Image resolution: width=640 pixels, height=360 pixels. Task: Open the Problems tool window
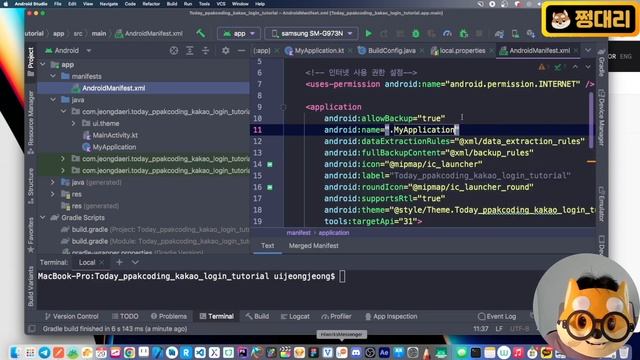169,316
